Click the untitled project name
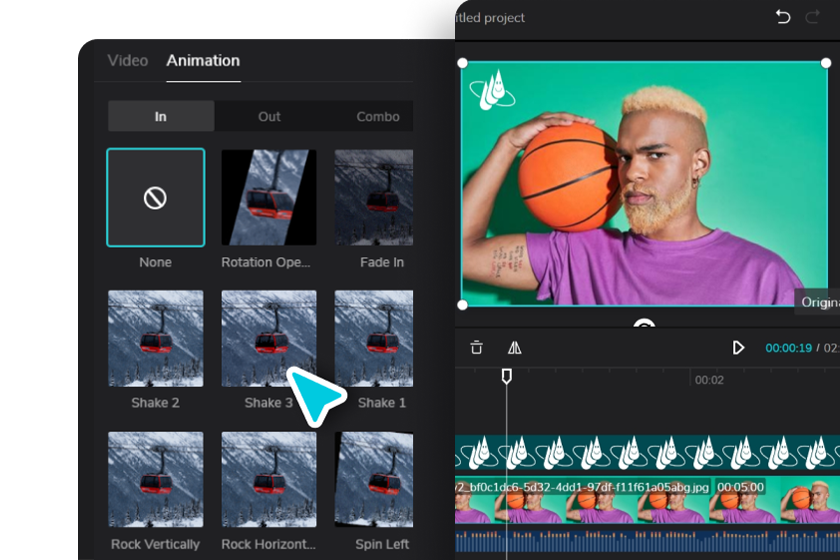Screen dimensions: 840x560 pyautogui.click(x=490, y=18)
